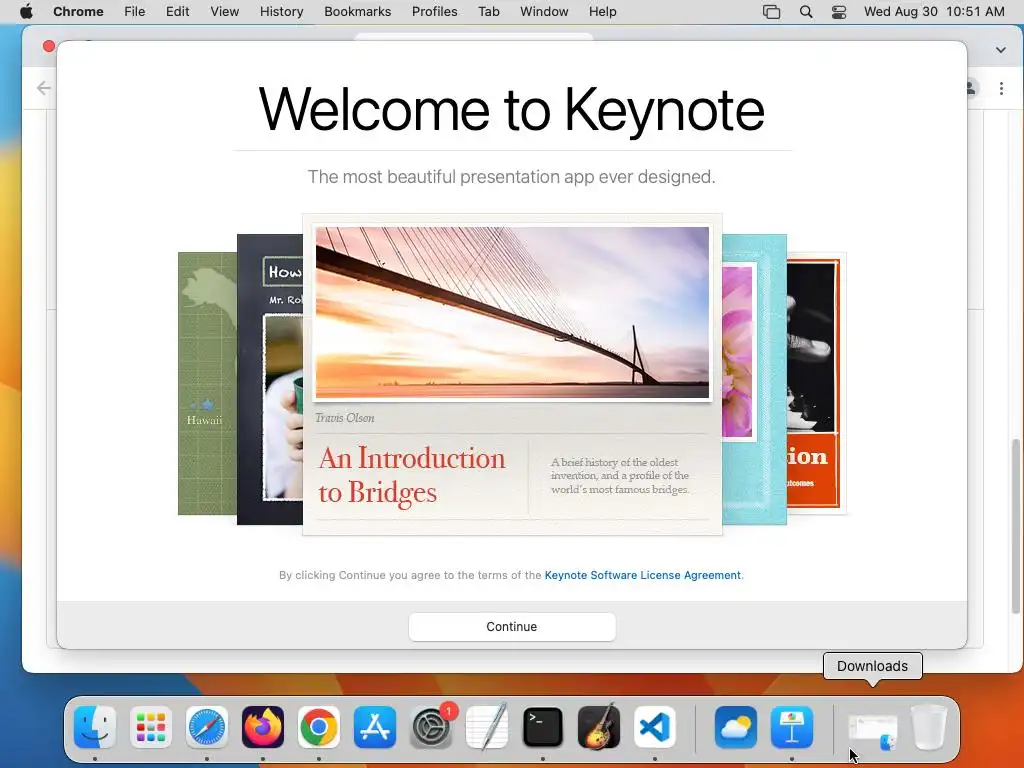Open the App Store from the Dock

(x=375, y=727)
